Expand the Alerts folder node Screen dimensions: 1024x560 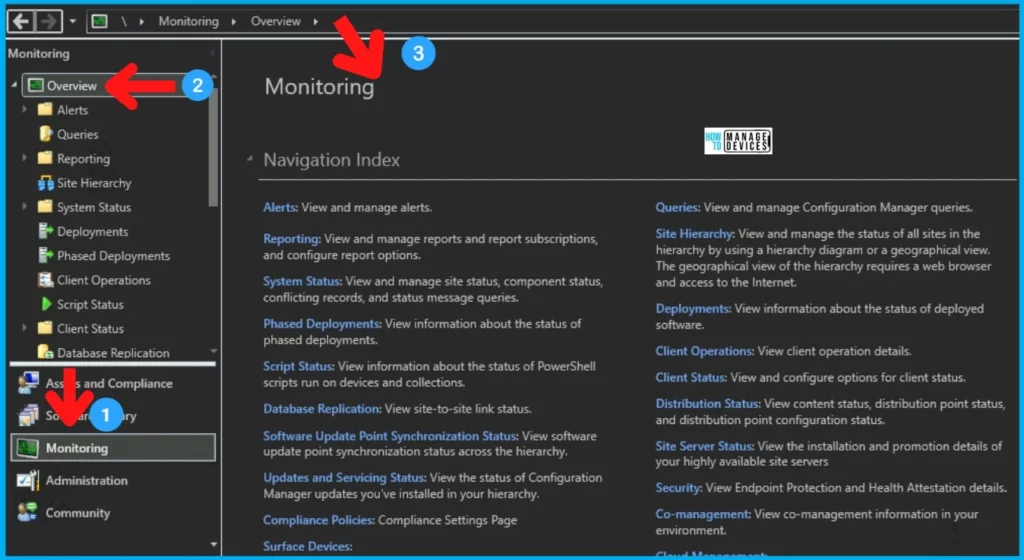[x=25, y=110]
